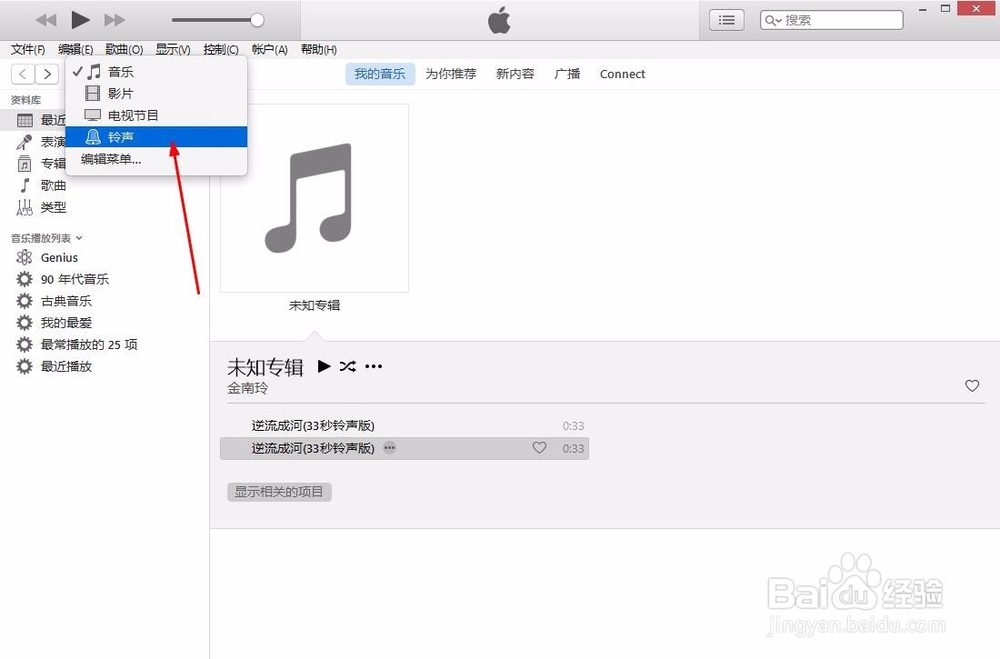The width and height of the screenshot is (1000, 659).
Task: Collapse the 音乐播放列表 section chevron
Action: pyautogui.click(x=78, y=238)
